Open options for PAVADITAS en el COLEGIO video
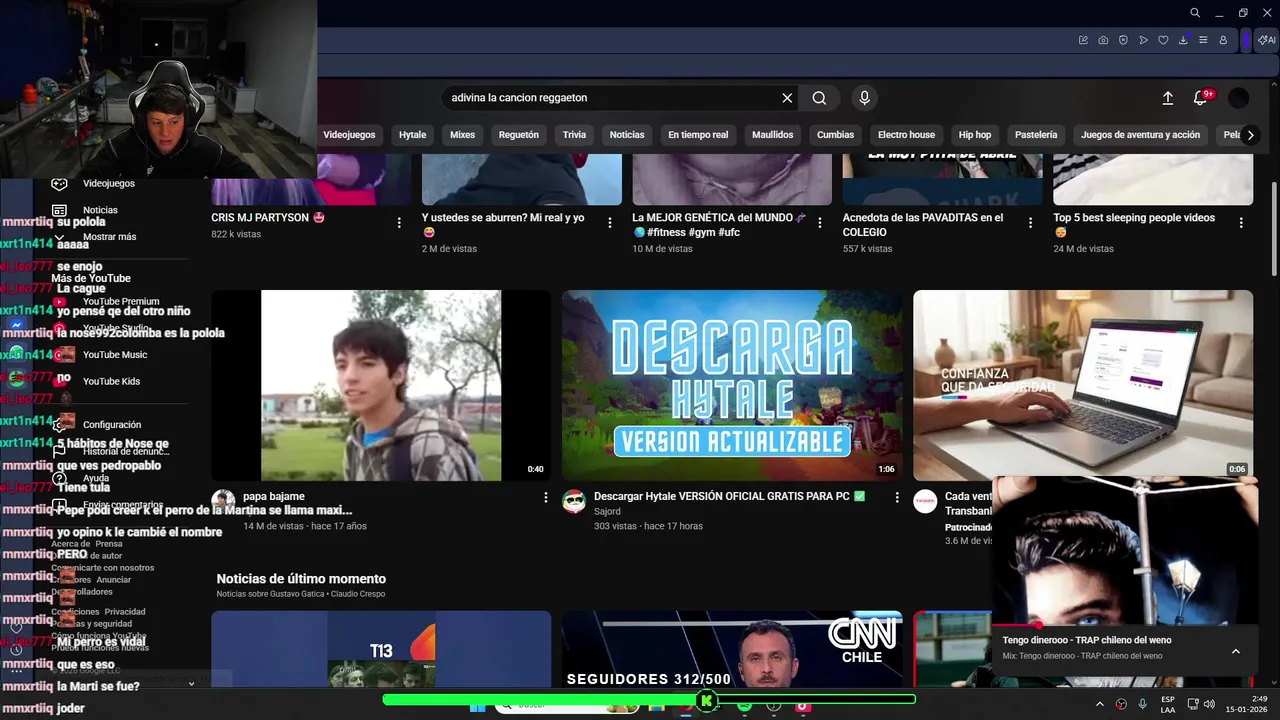The height and width of the screenshot is (720, 1280). 1031,223
